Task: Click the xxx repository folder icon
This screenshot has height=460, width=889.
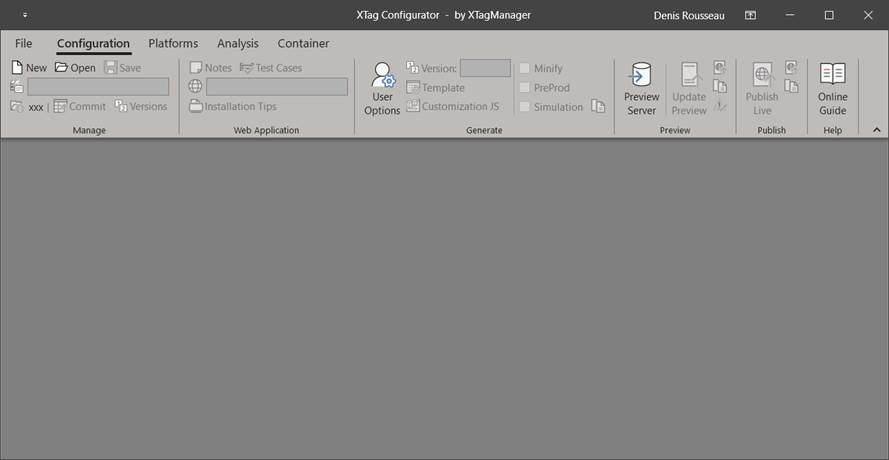Action: coord(17,107)
